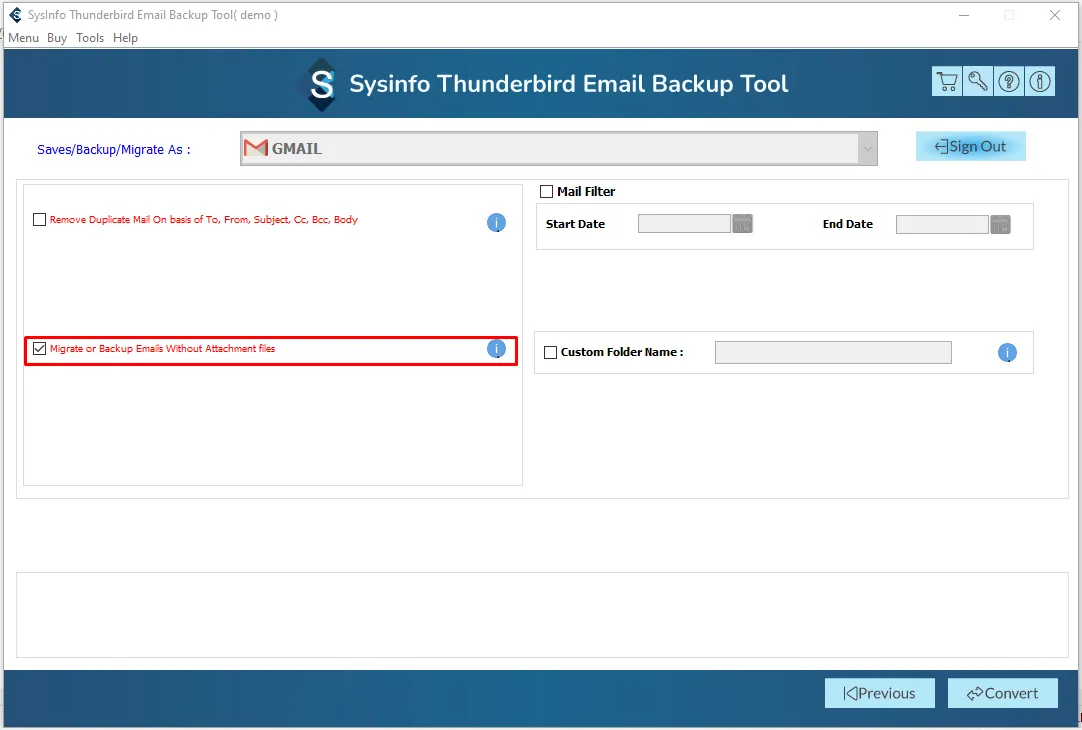1082x730 pixels.
Task: Minimize the application window
Action: pyautogui.click(x=964, y=15)
